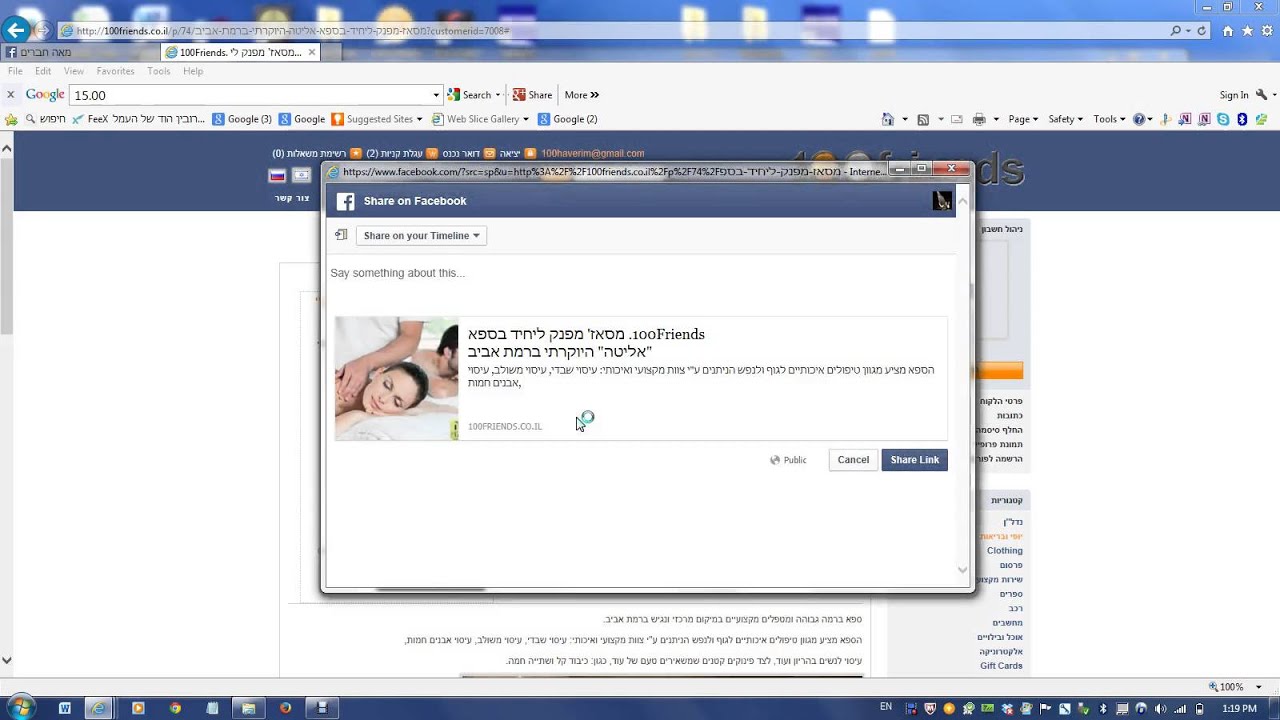Image resolution: width=1280 pixels, height=720 pixels.
Task: Open the Google search box dropdown arrow
Action: click(436, 95)
